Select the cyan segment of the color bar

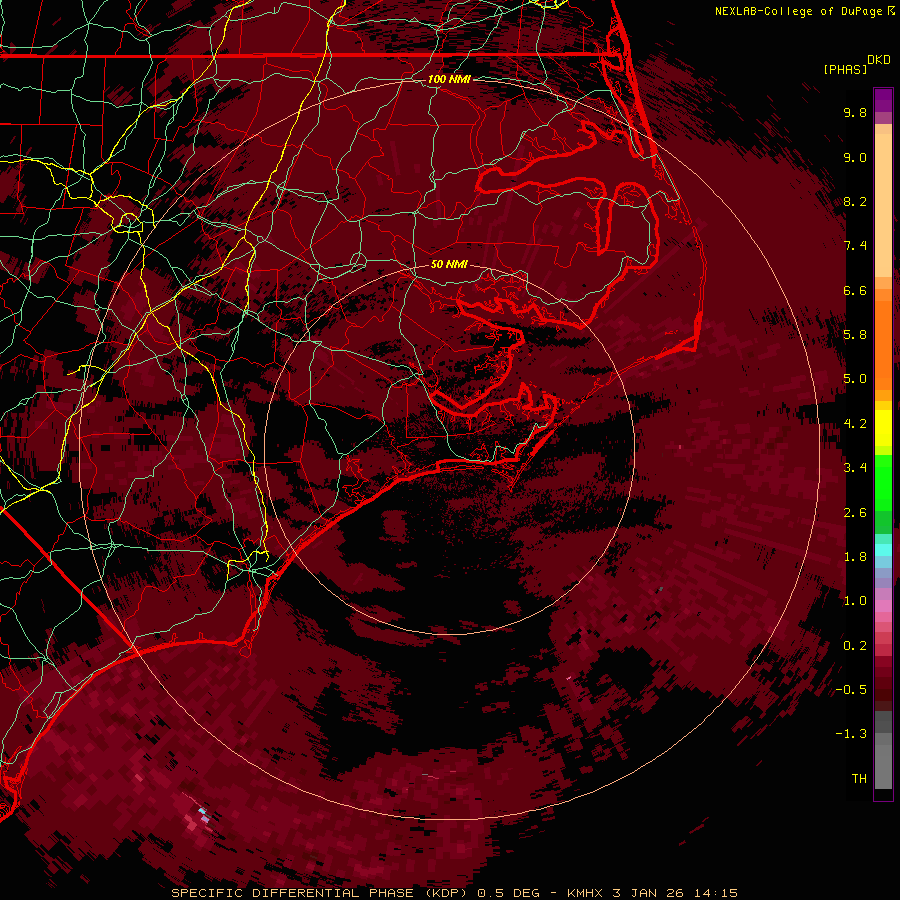point(883,549)
